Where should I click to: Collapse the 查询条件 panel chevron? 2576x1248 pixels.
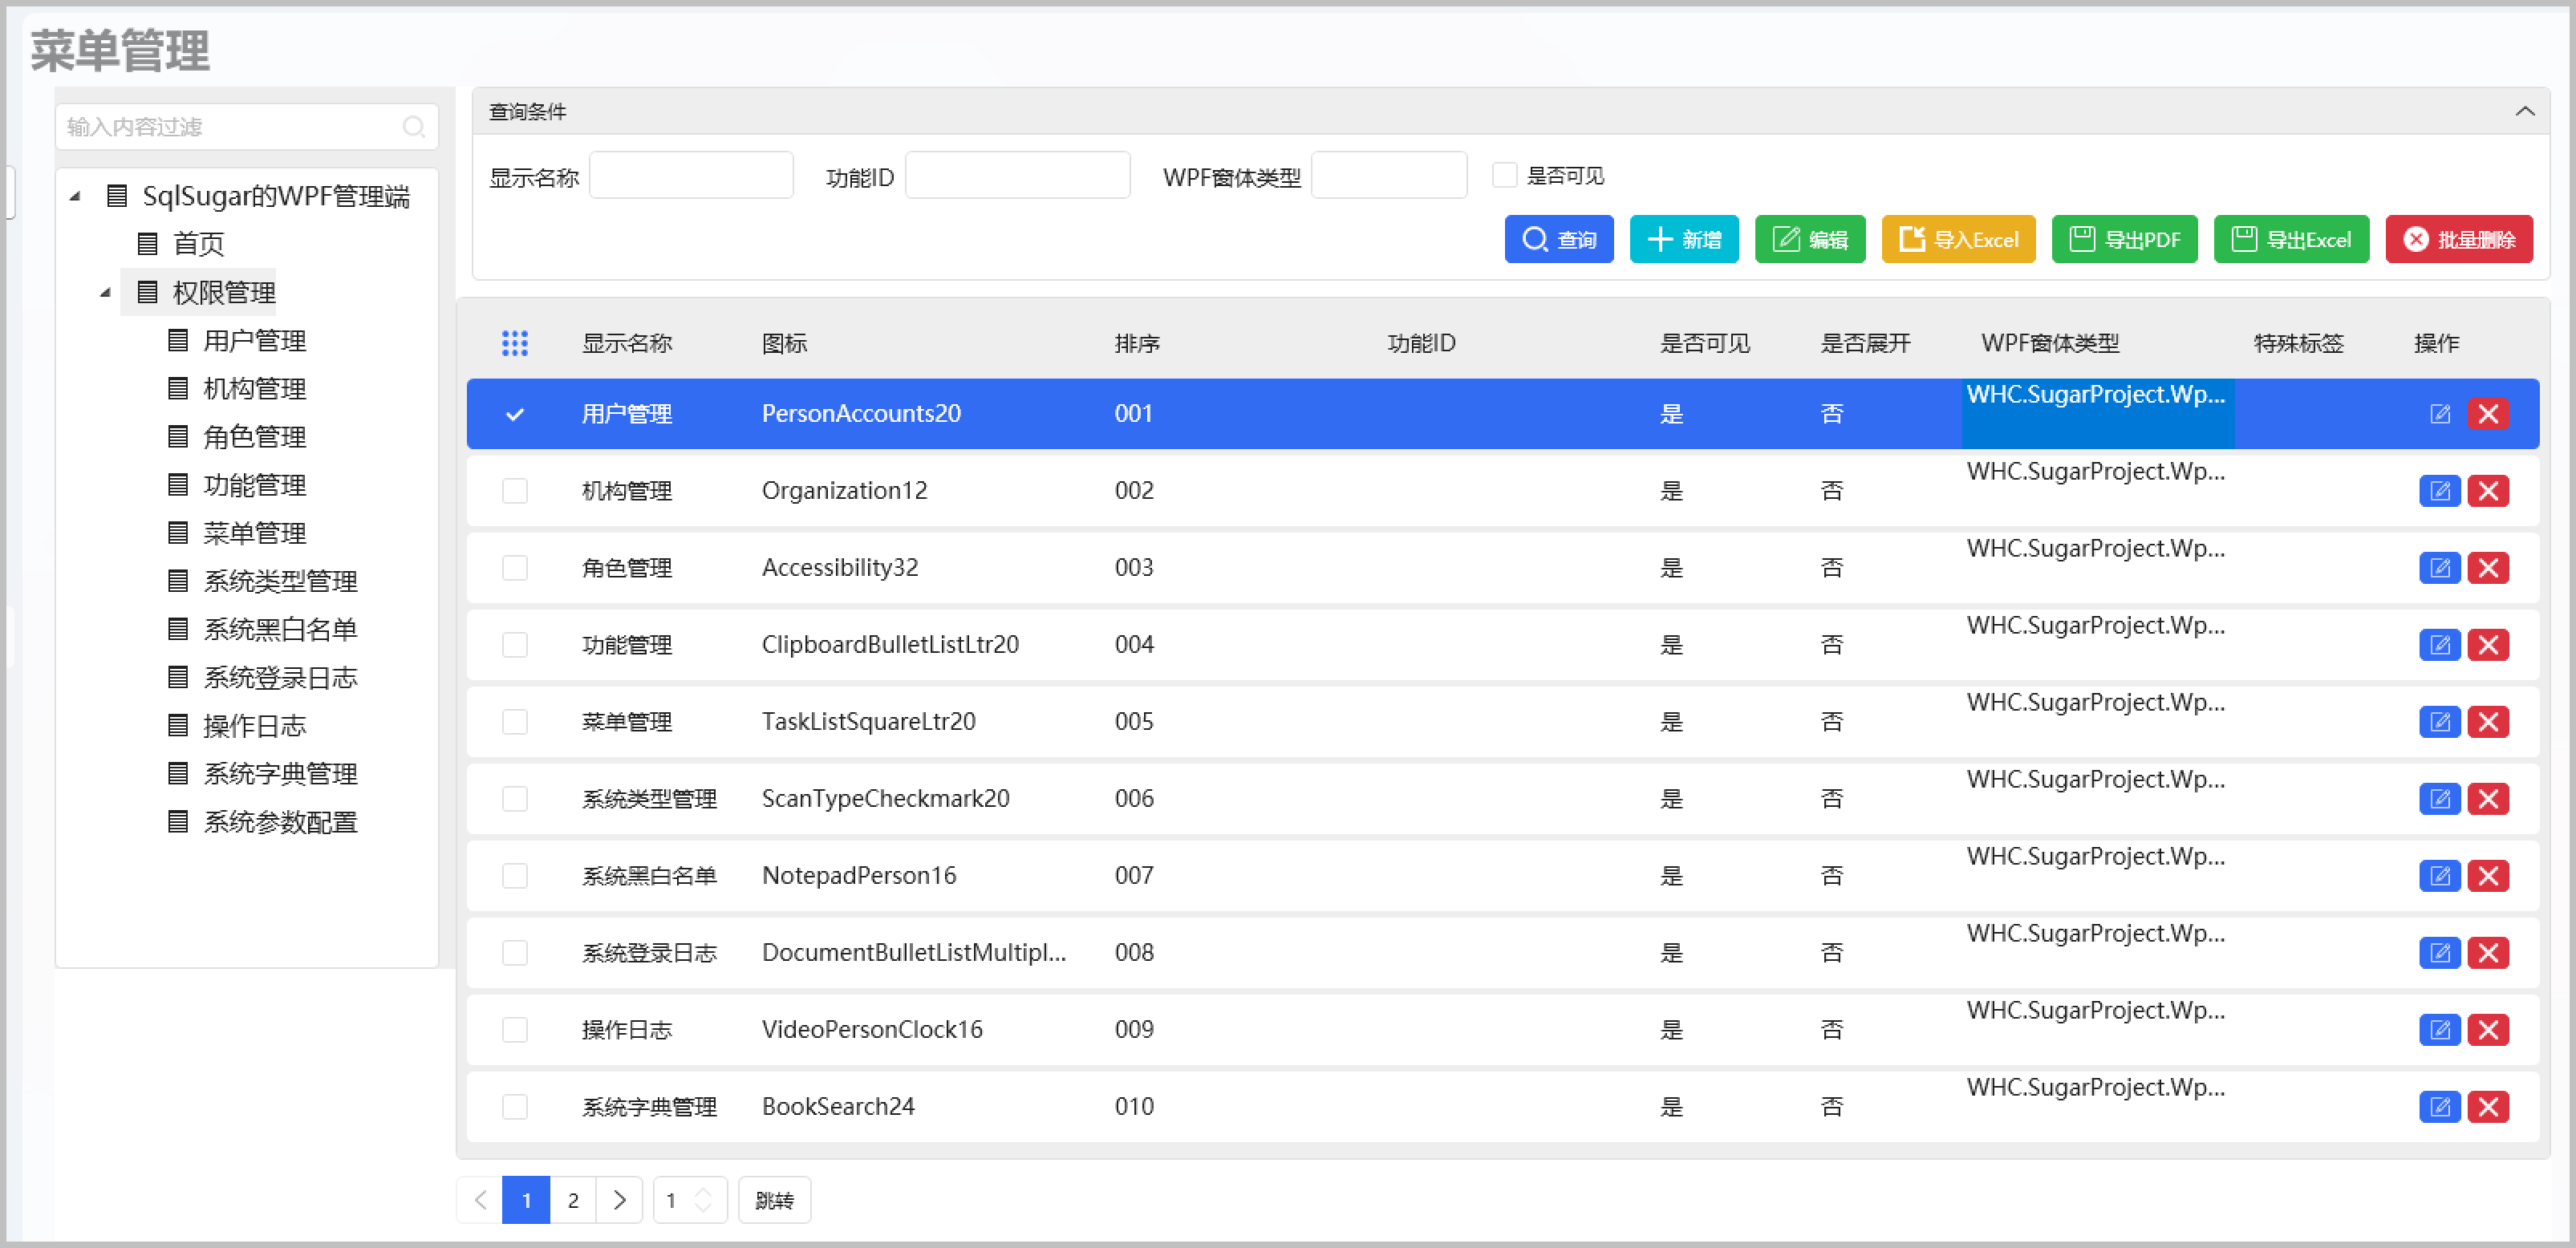click(x=2524, y=111)
